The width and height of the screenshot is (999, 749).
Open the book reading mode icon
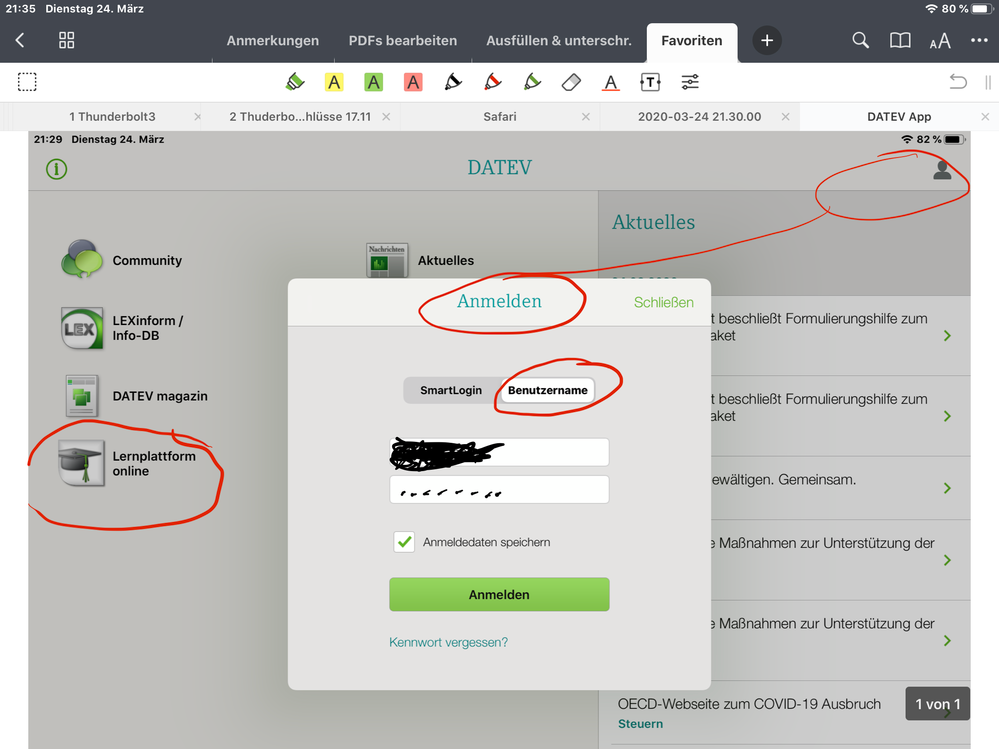click(900, 41)
